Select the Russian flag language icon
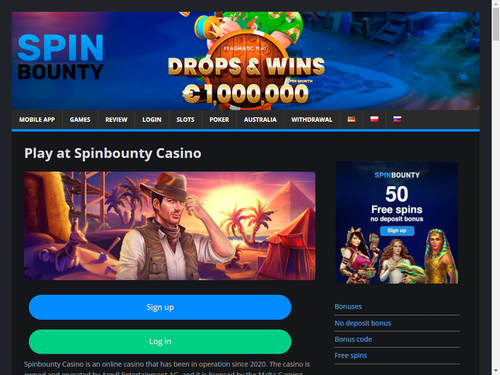Image resolution: width=500 pixels, height=375 pixels. pos(397,119)
